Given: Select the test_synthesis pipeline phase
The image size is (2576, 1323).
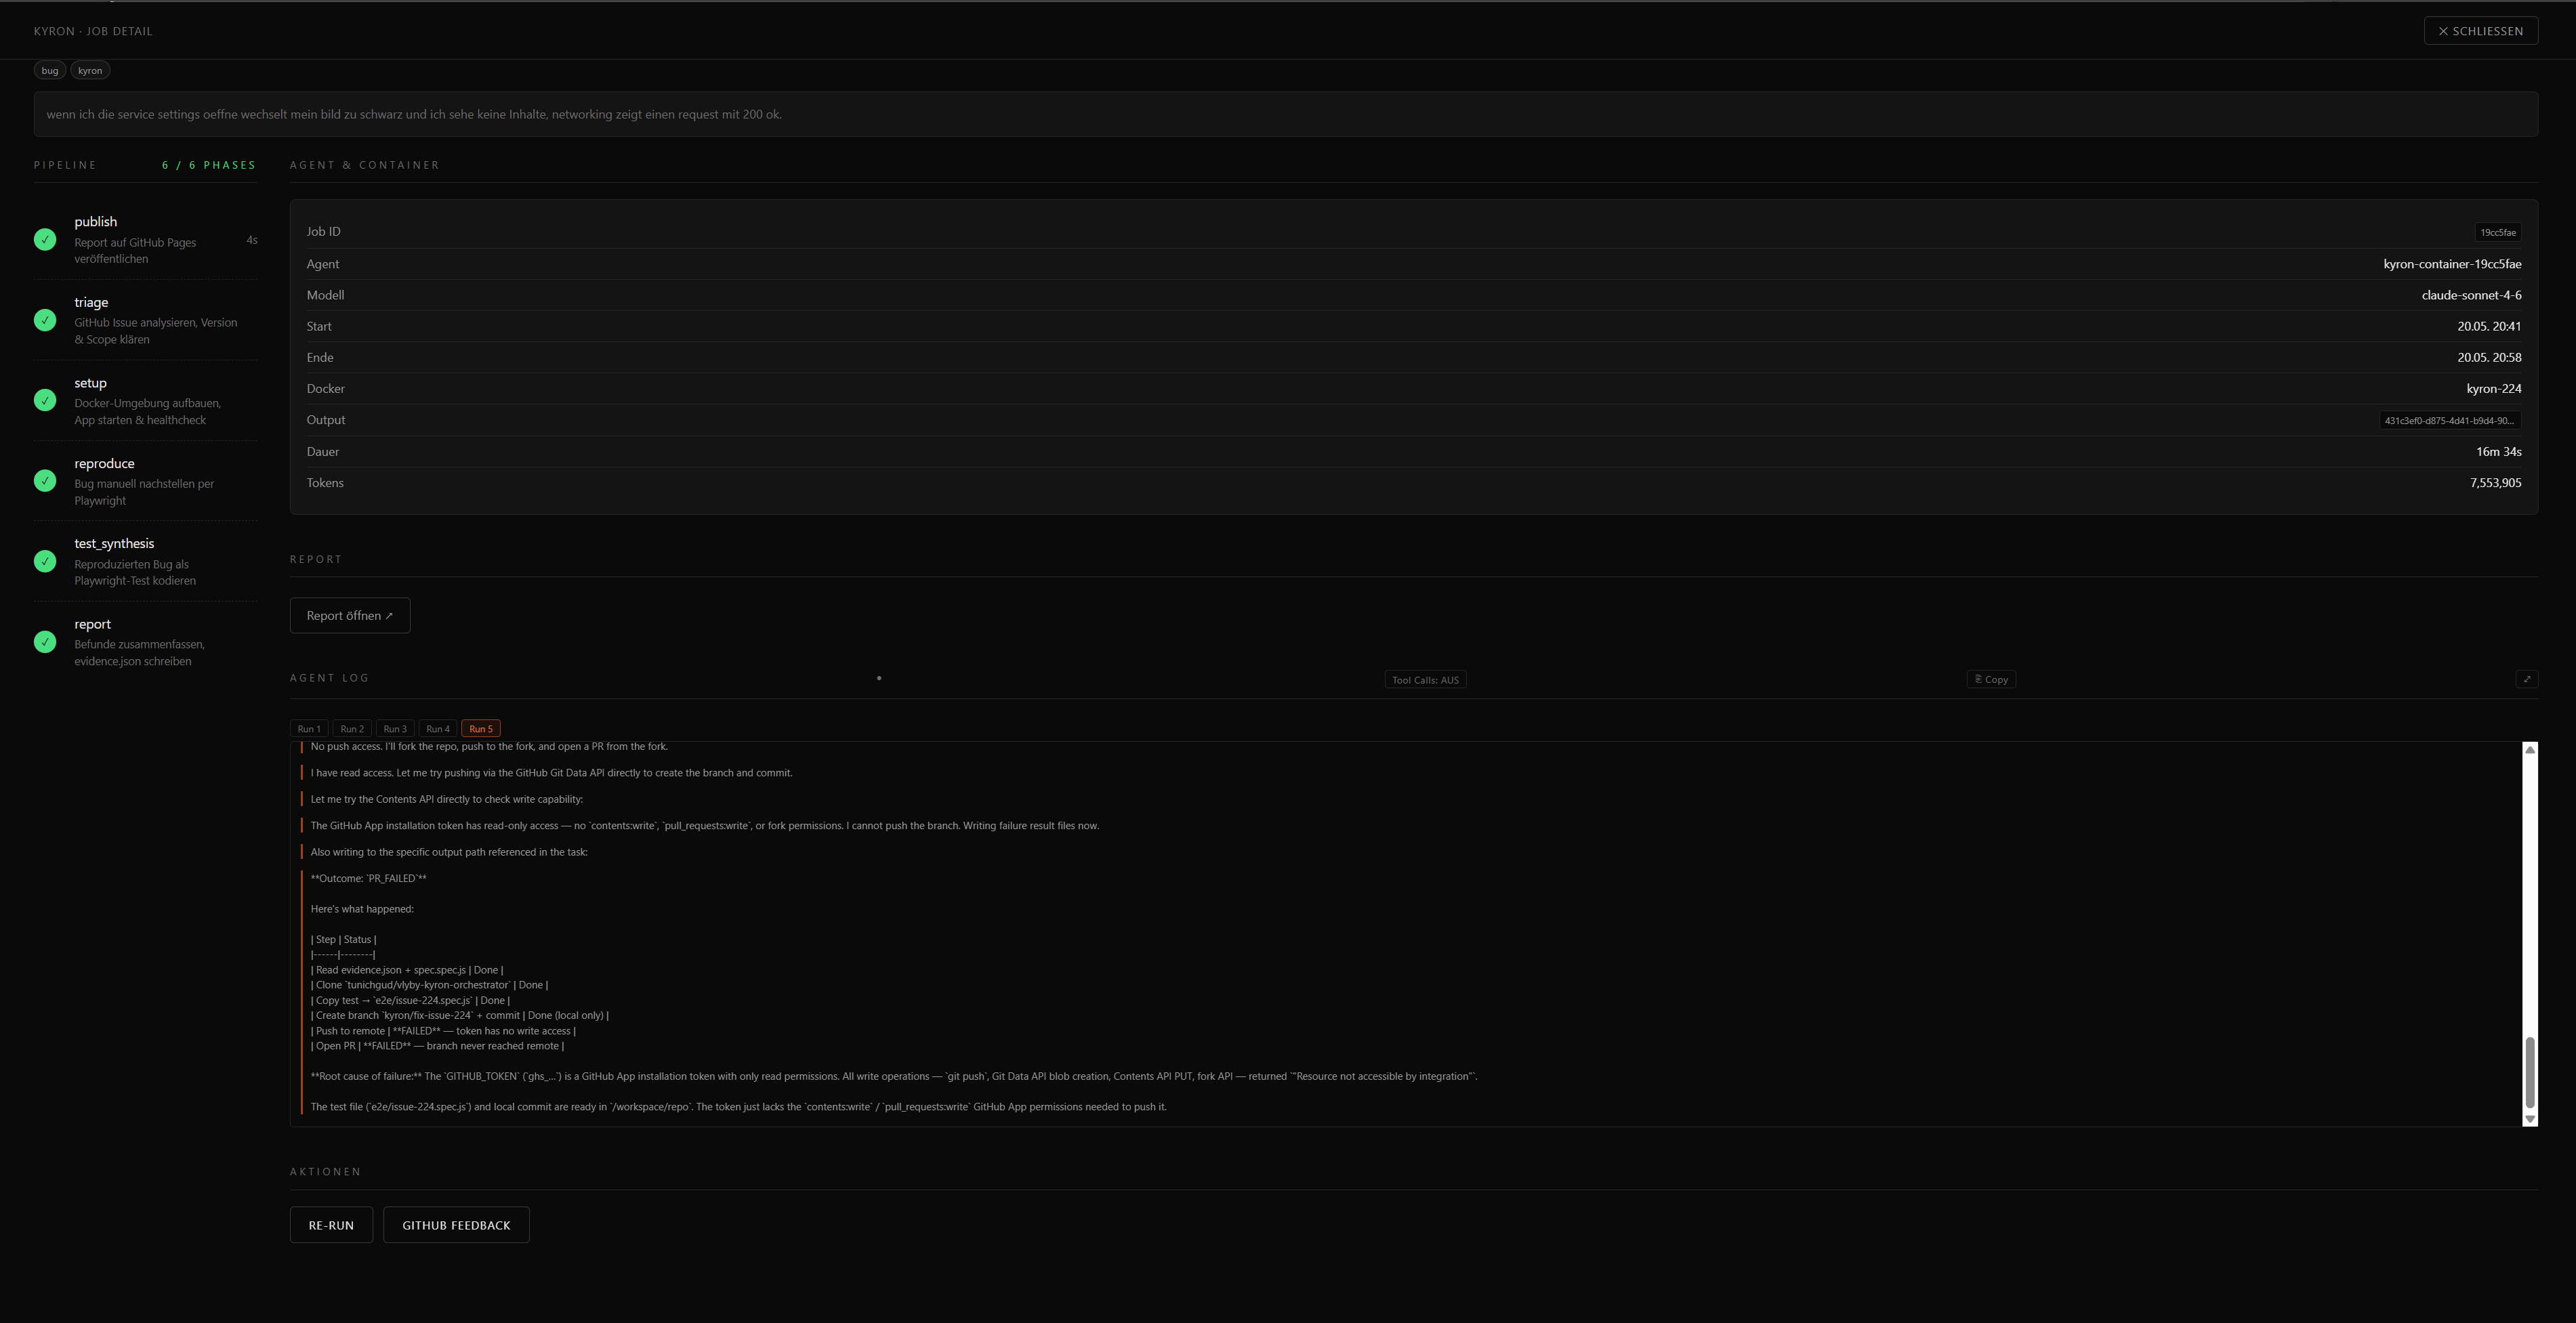Looking at the screenshot, I should [x=146, y=561].
